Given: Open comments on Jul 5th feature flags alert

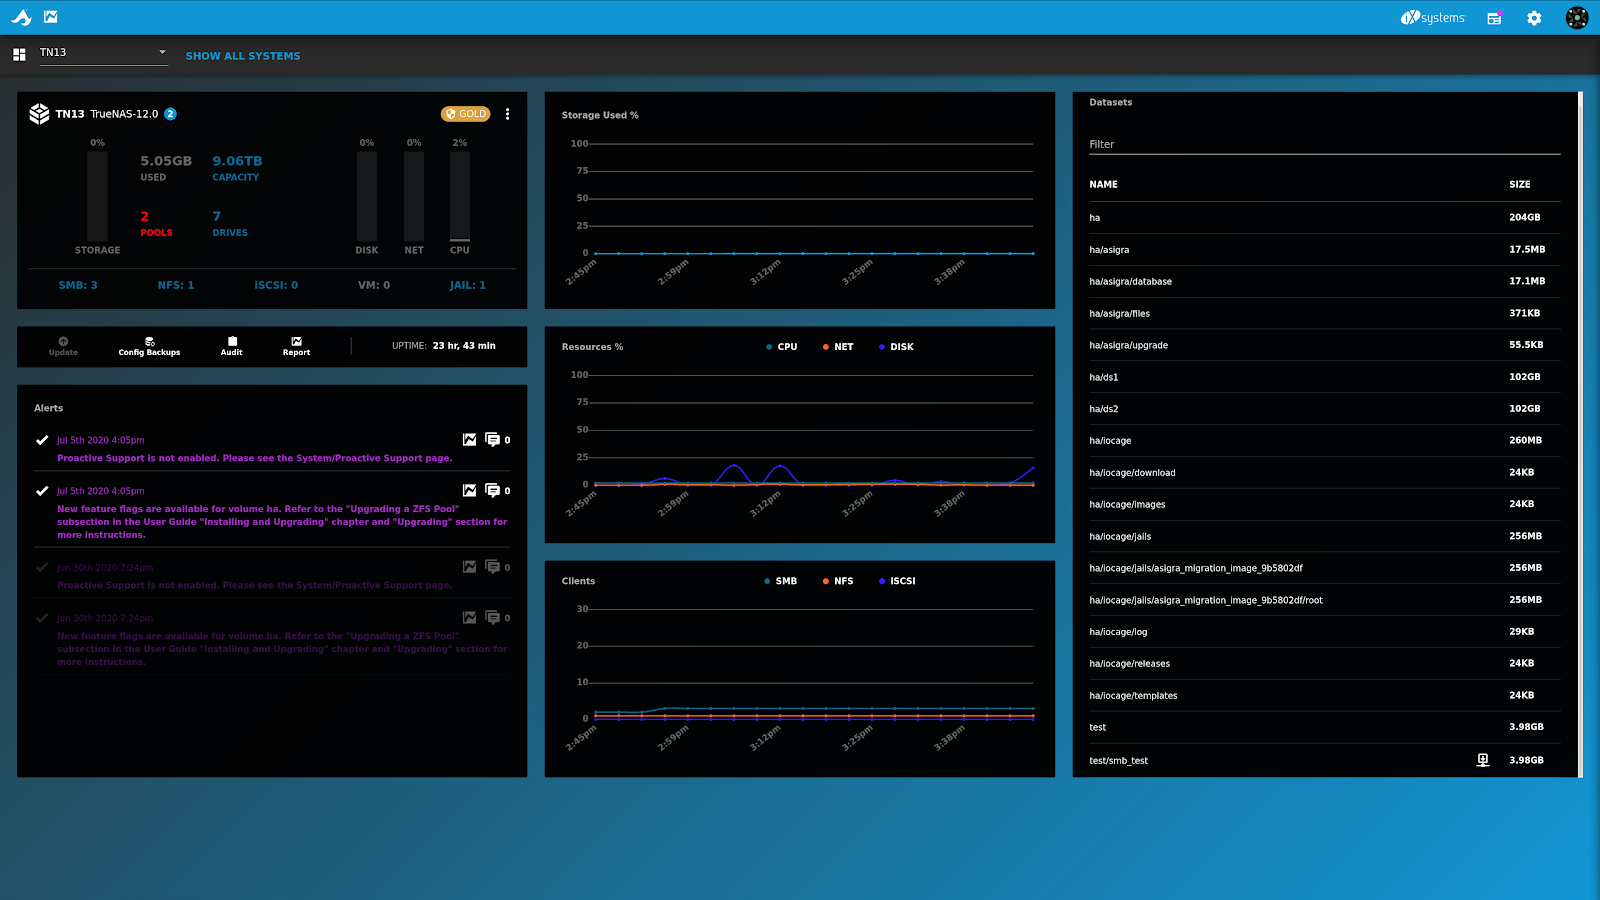Looking at the screenshot, I should click(492, 490).
